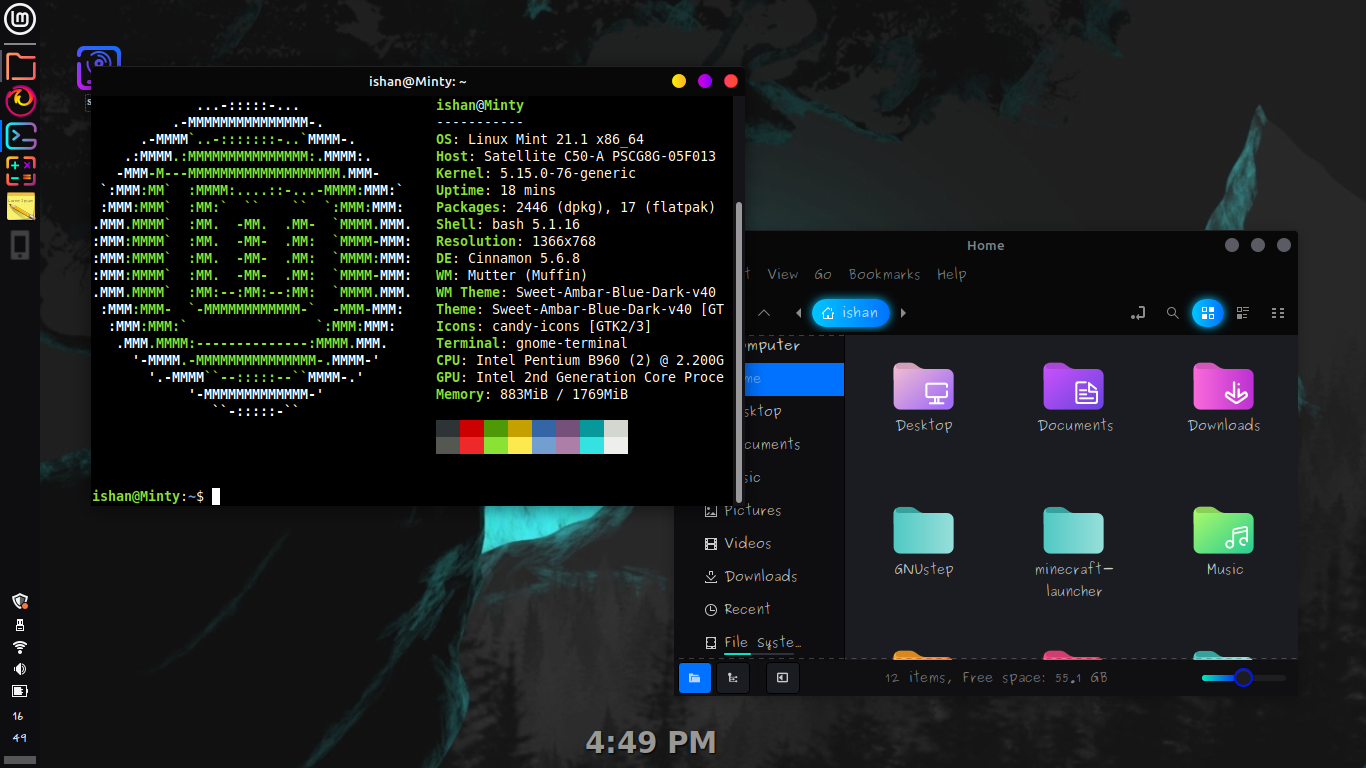Select the GNUstep folder

coord(924,542)
